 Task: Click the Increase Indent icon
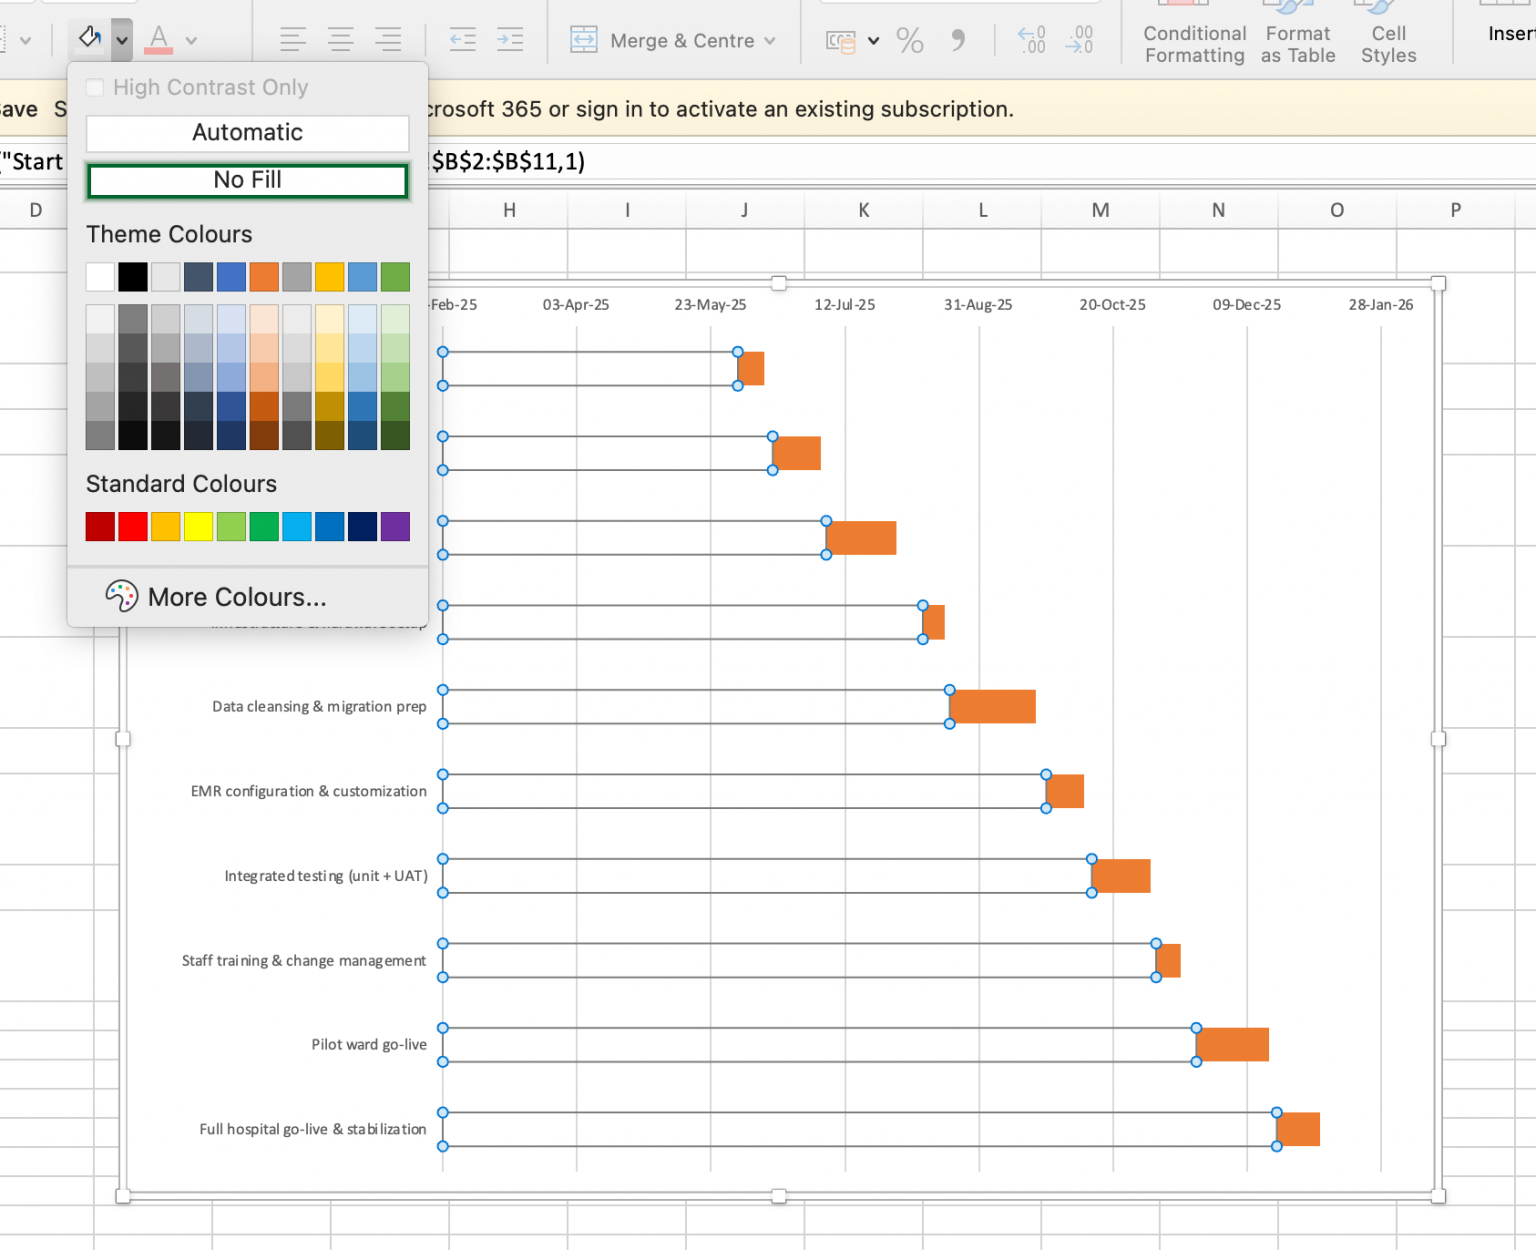point(510,39)
